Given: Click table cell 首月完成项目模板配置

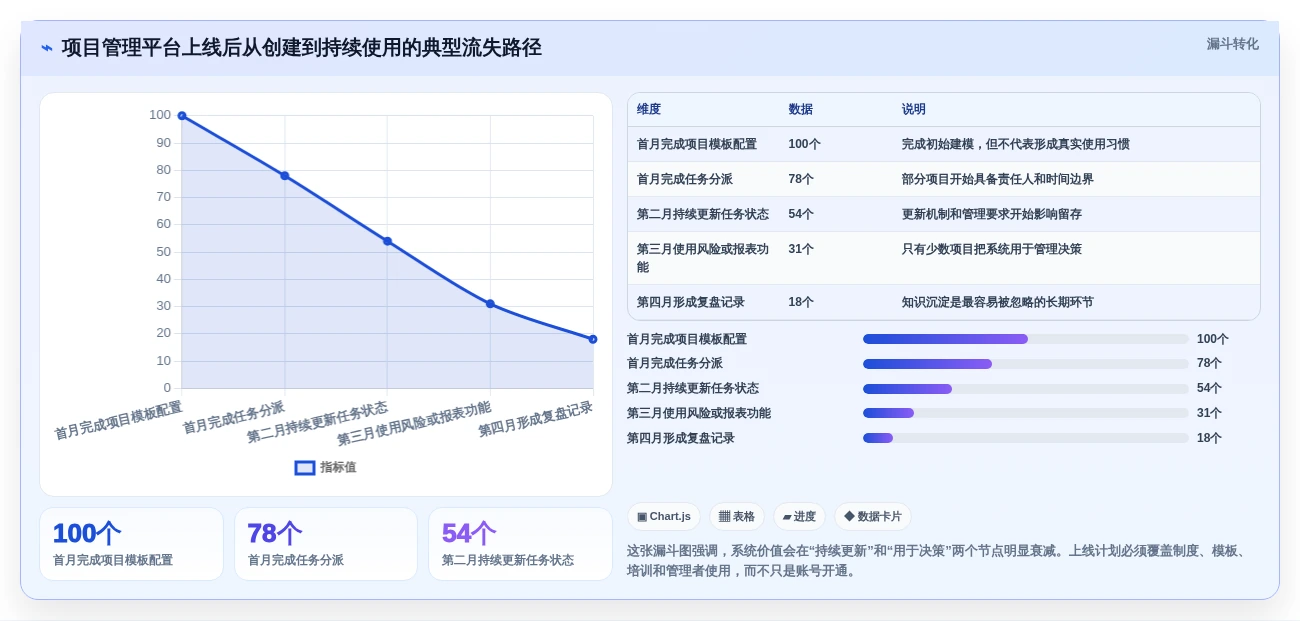Looking at the screenshot, I should coord(697,144).
